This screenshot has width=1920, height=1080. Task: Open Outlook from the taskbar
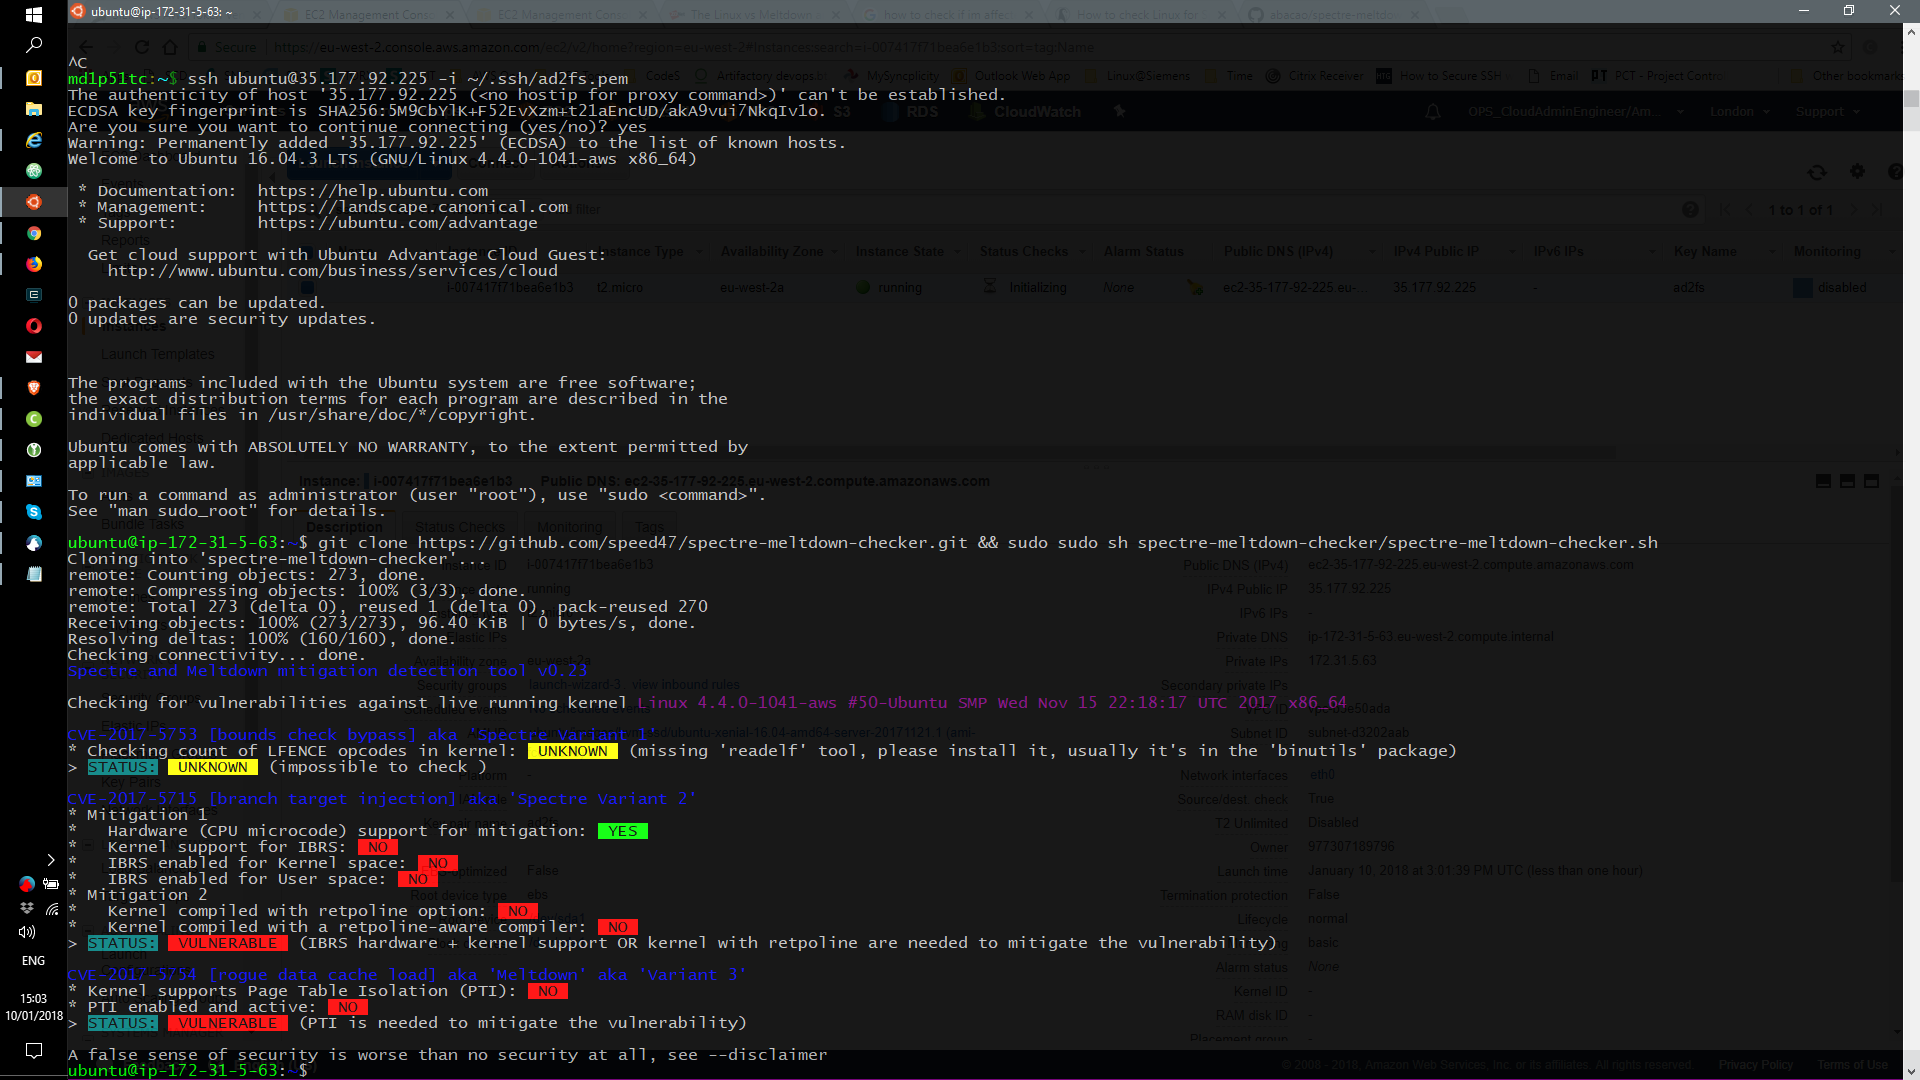tap(33, 78)
